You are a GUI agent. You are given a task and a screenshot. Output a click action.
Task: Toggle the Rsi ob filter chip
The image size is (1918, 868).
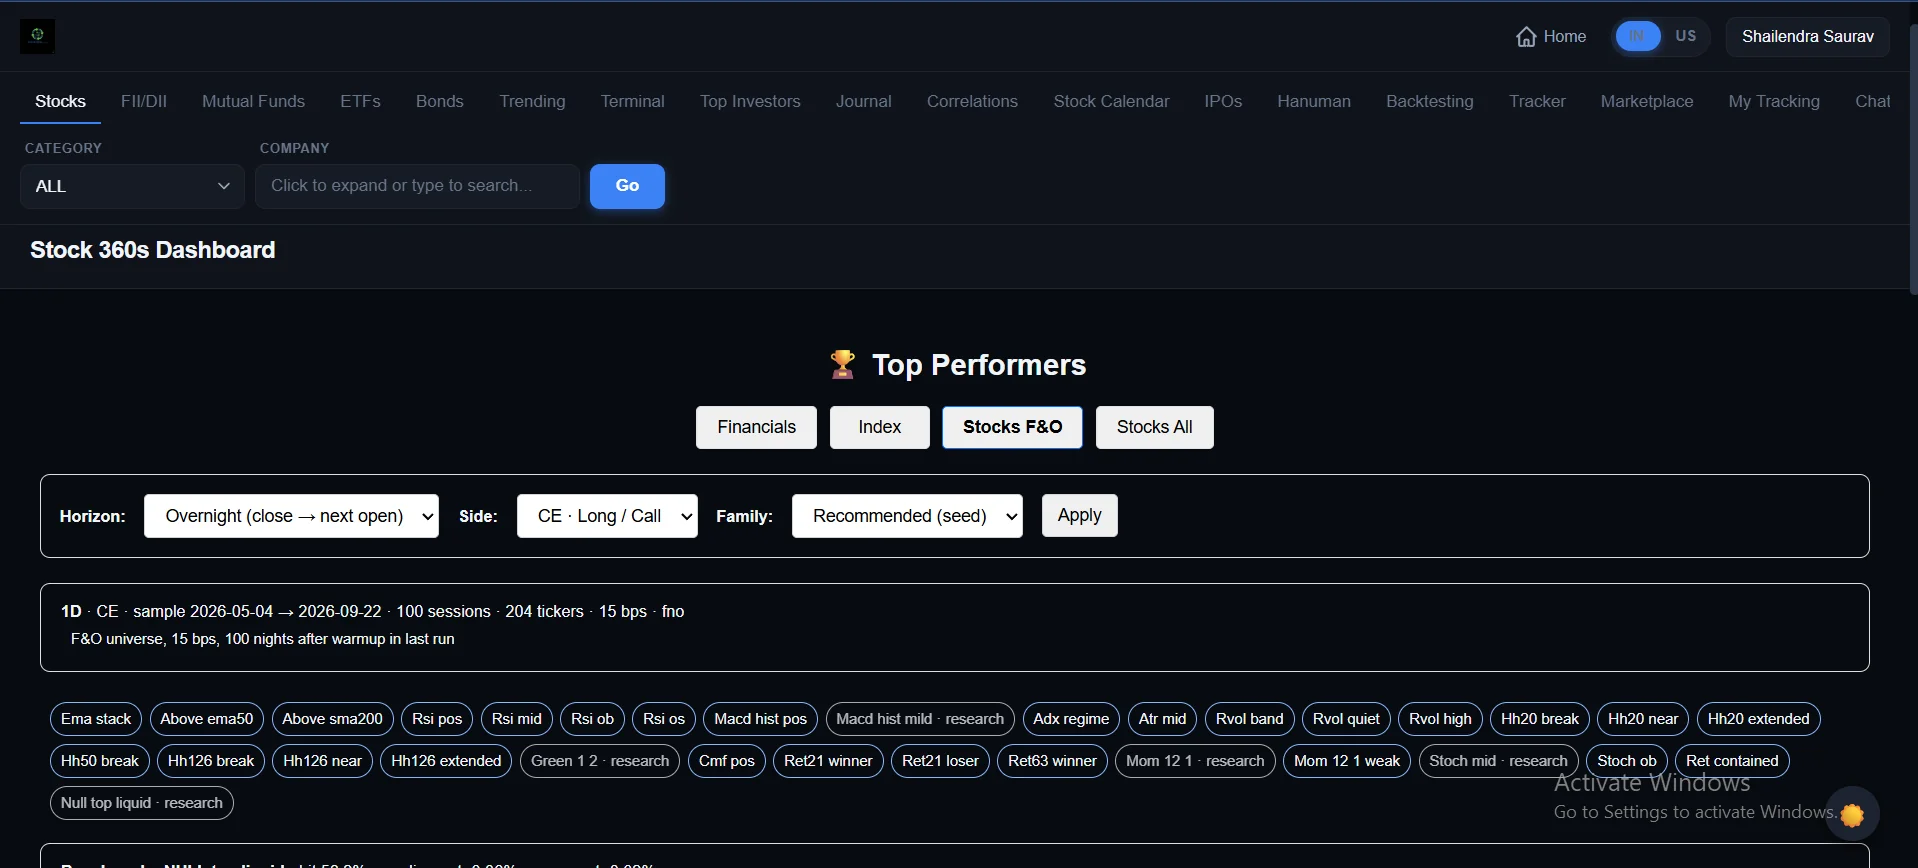[592, 719]
